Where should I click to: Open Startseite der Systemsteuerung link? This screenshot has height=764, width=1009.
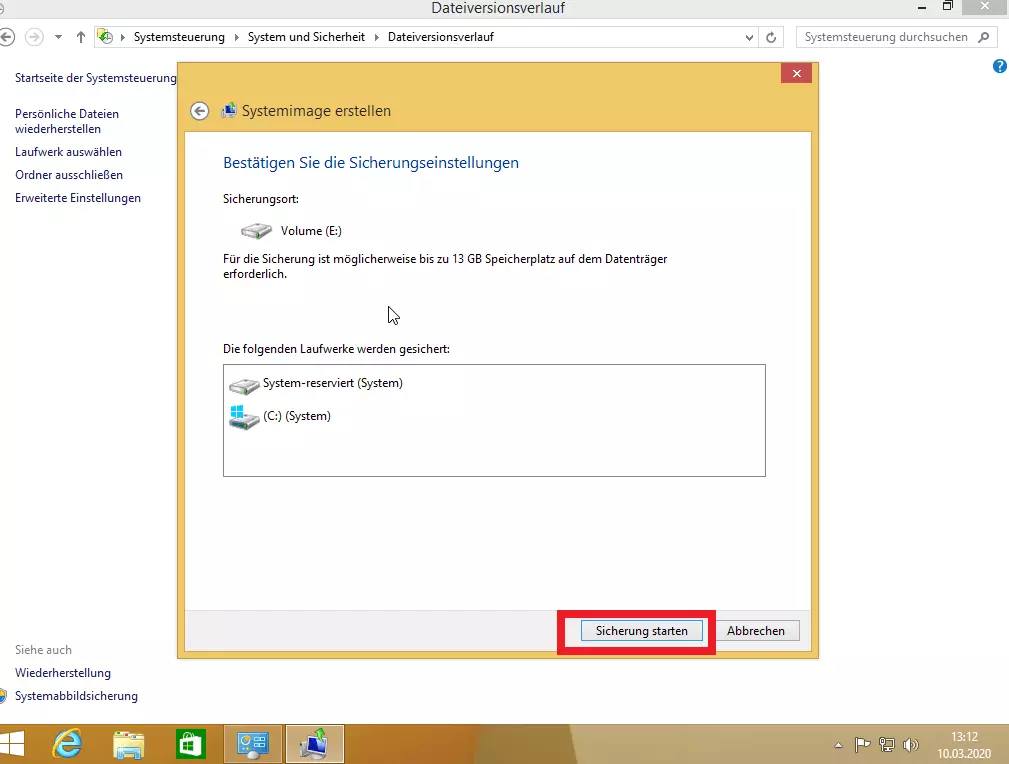pyautogui.click(x=96, y=78)
